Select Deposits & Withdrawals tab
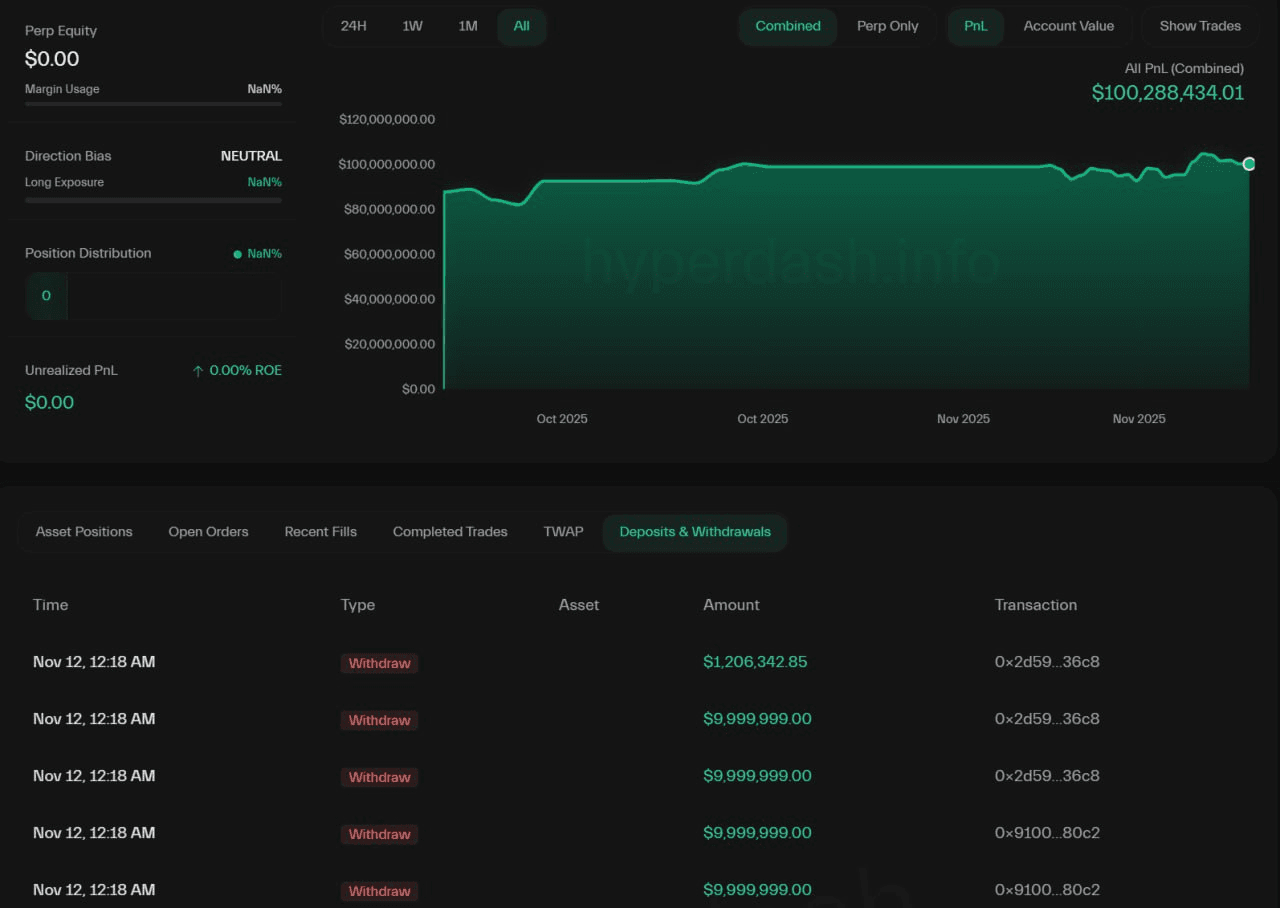 [x=695, y=532]
